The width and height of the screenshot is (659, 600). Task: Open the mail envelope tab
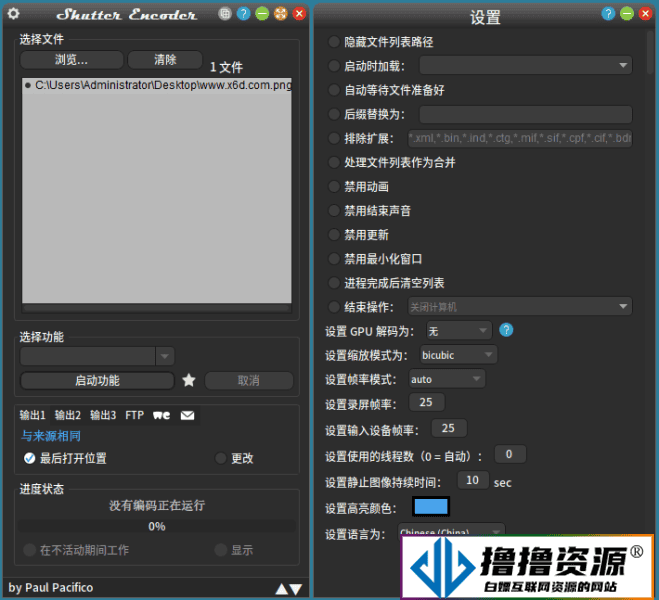click(x=187, y=416)
